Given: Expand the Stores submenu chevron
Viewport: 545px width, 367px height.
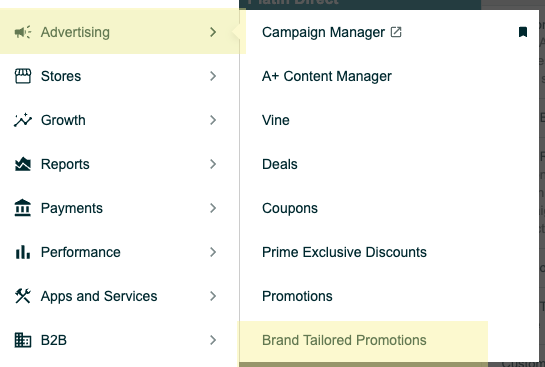Looking at the screenshot, I should click(213, 76).
